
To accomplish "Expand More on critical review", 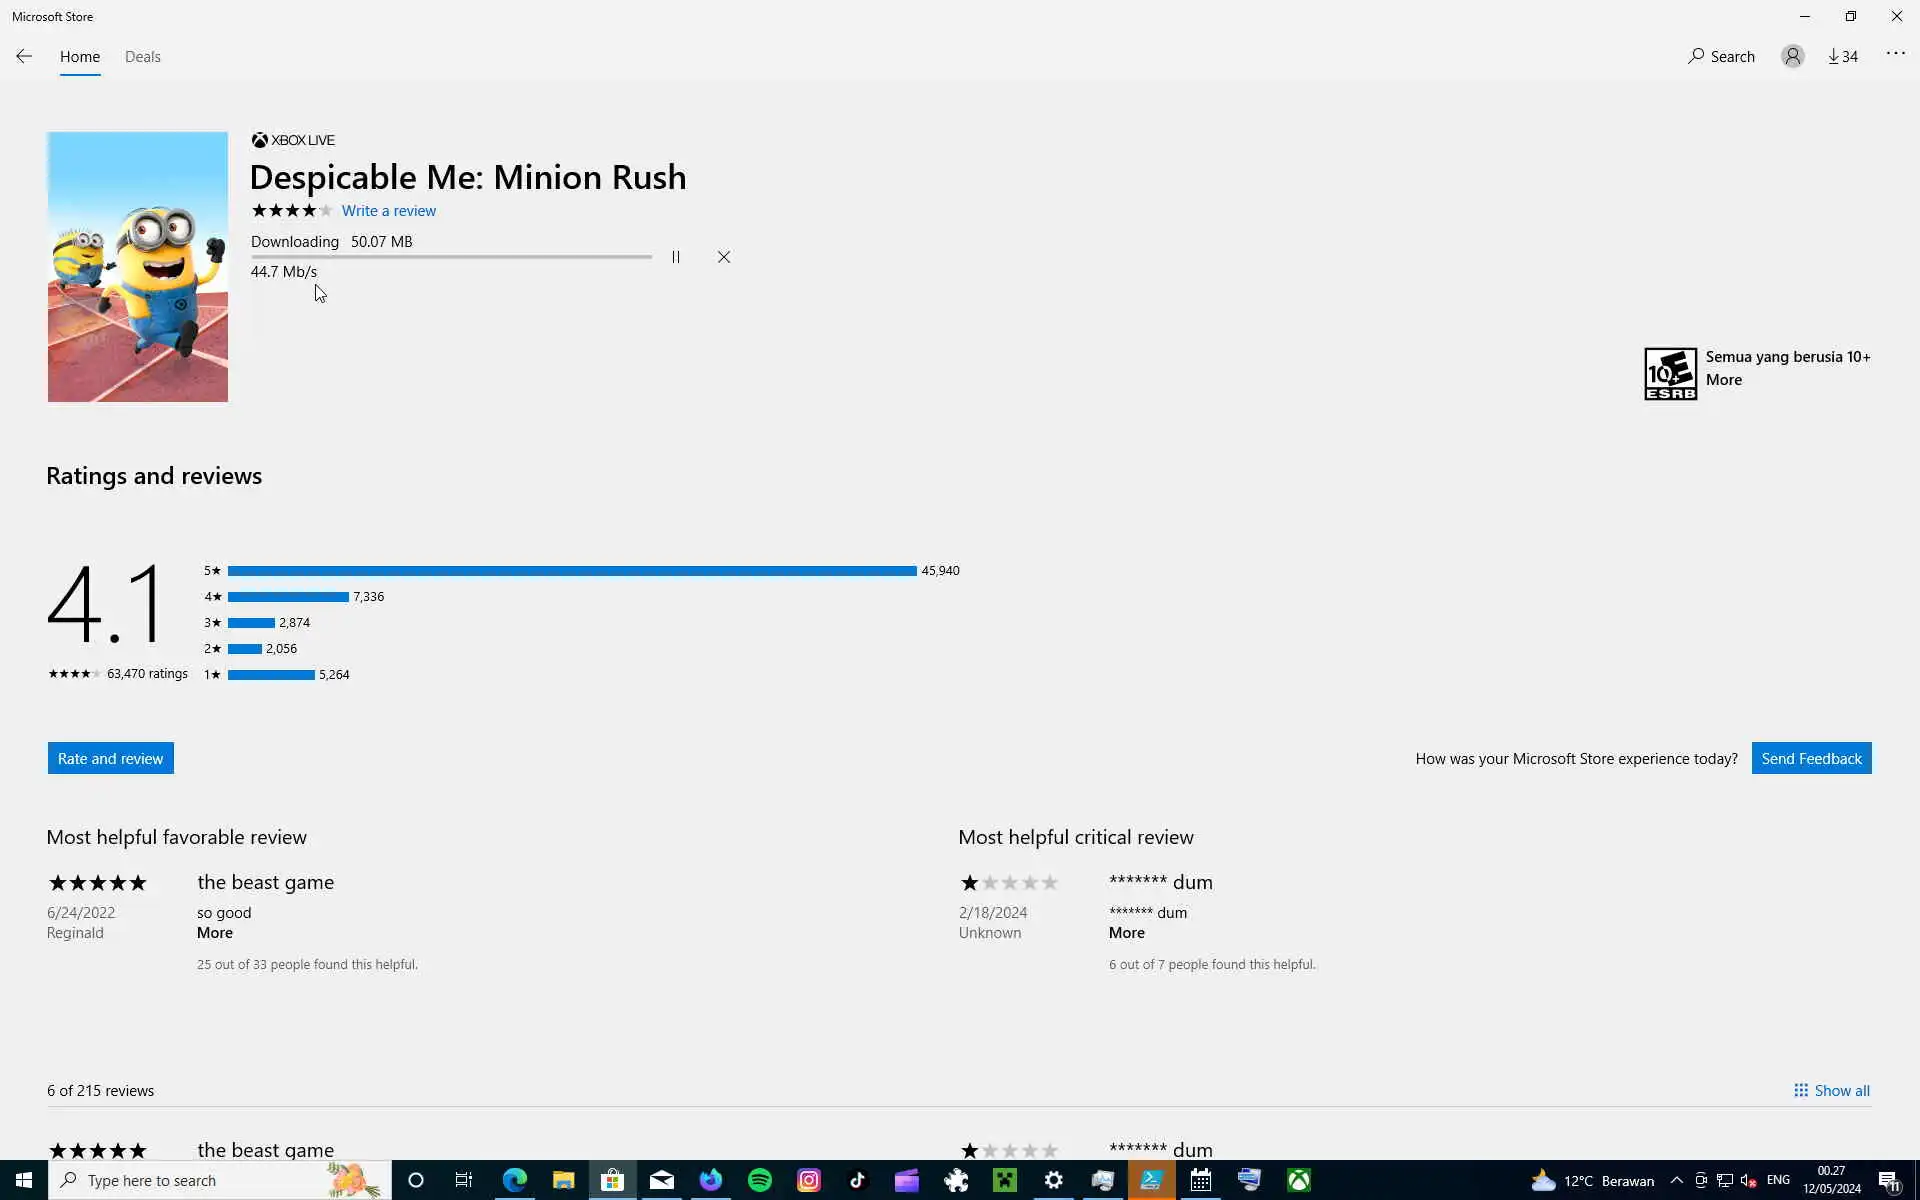I will point(1127,933).
